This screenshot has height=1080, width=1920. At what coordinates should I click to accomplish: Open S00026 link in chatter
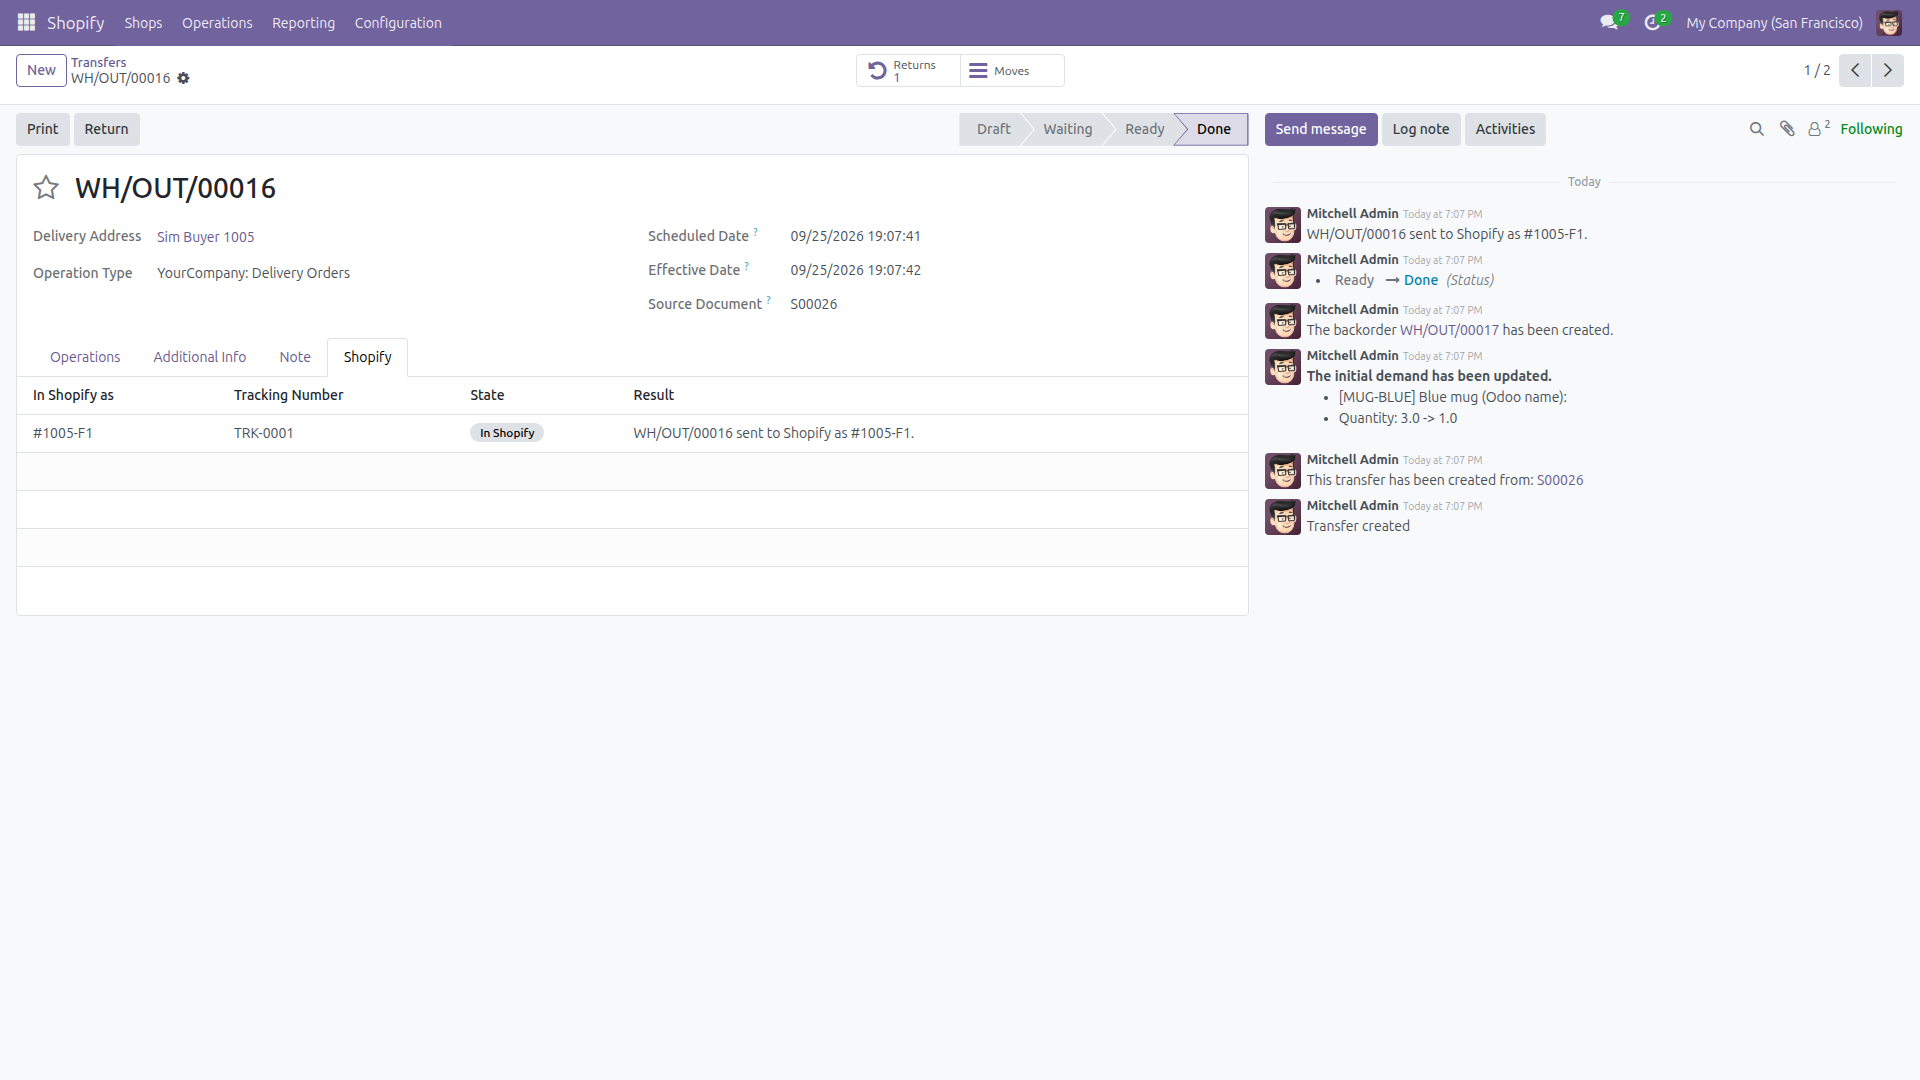click(x=1560, y=480)
